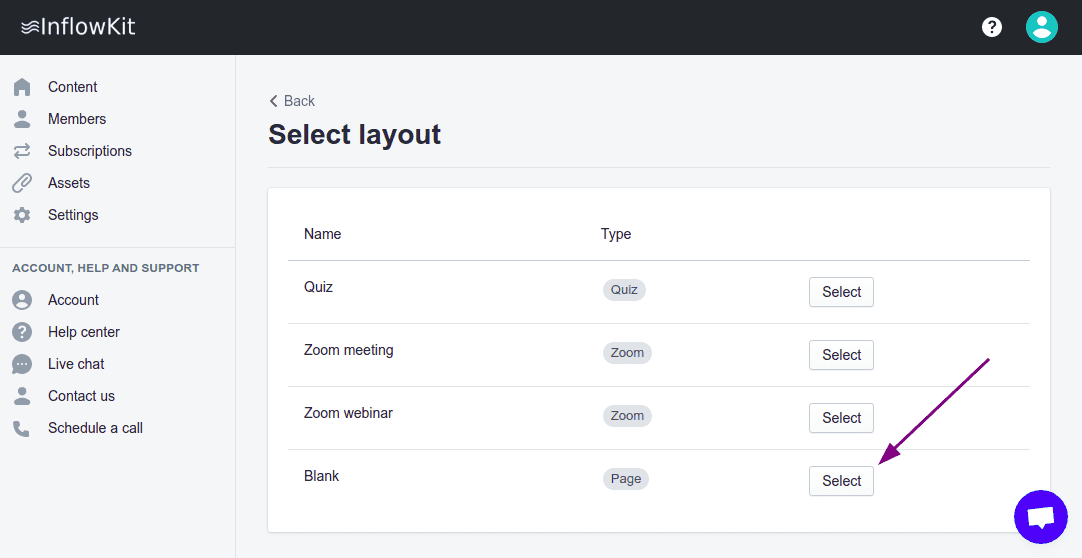The width and height of the screenshot is (1082, 558).
Task: Select the Blank page layout
Action: pyautogui.click(x=841, y=481)
